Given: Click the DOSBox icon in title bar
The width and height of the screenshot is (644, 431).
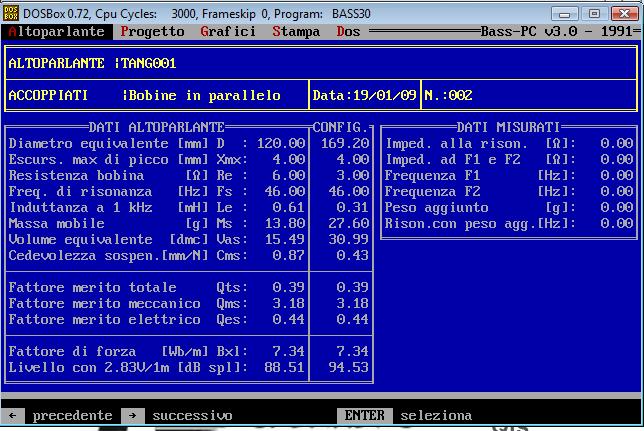Looking at the screenshot, I should [11, 13].
